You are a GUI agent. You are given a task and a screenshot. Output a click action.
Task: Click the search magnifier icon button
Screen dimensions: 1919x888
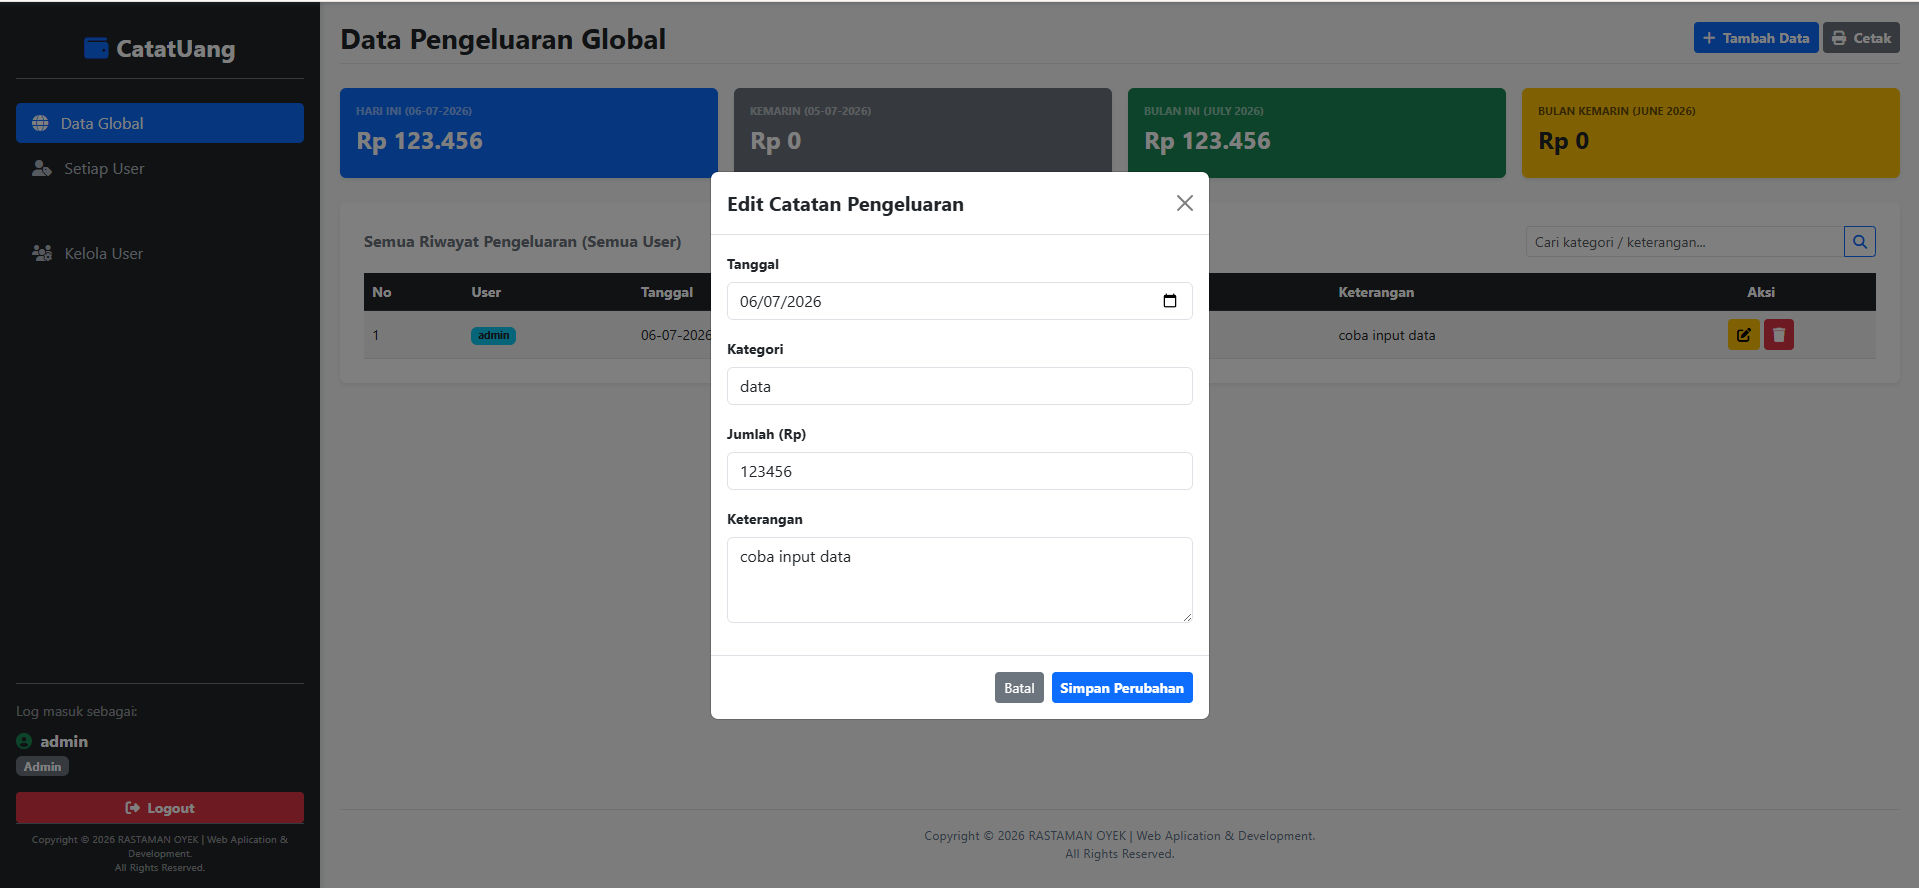[1860, 241]
